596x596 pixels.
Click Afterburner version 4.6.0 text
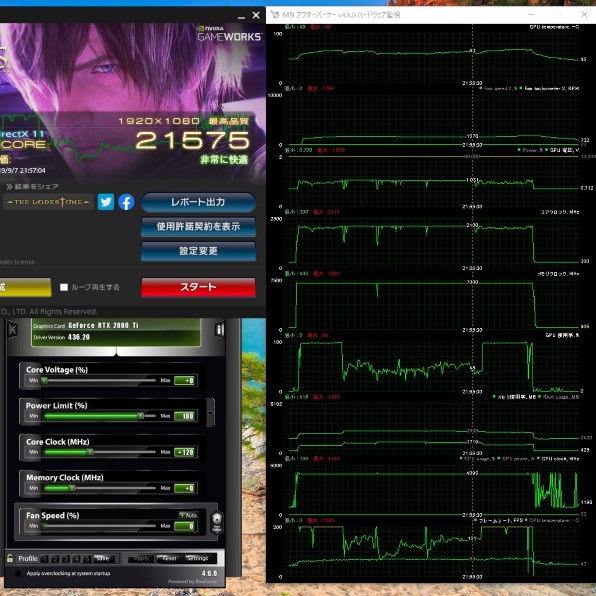point(209,573)
